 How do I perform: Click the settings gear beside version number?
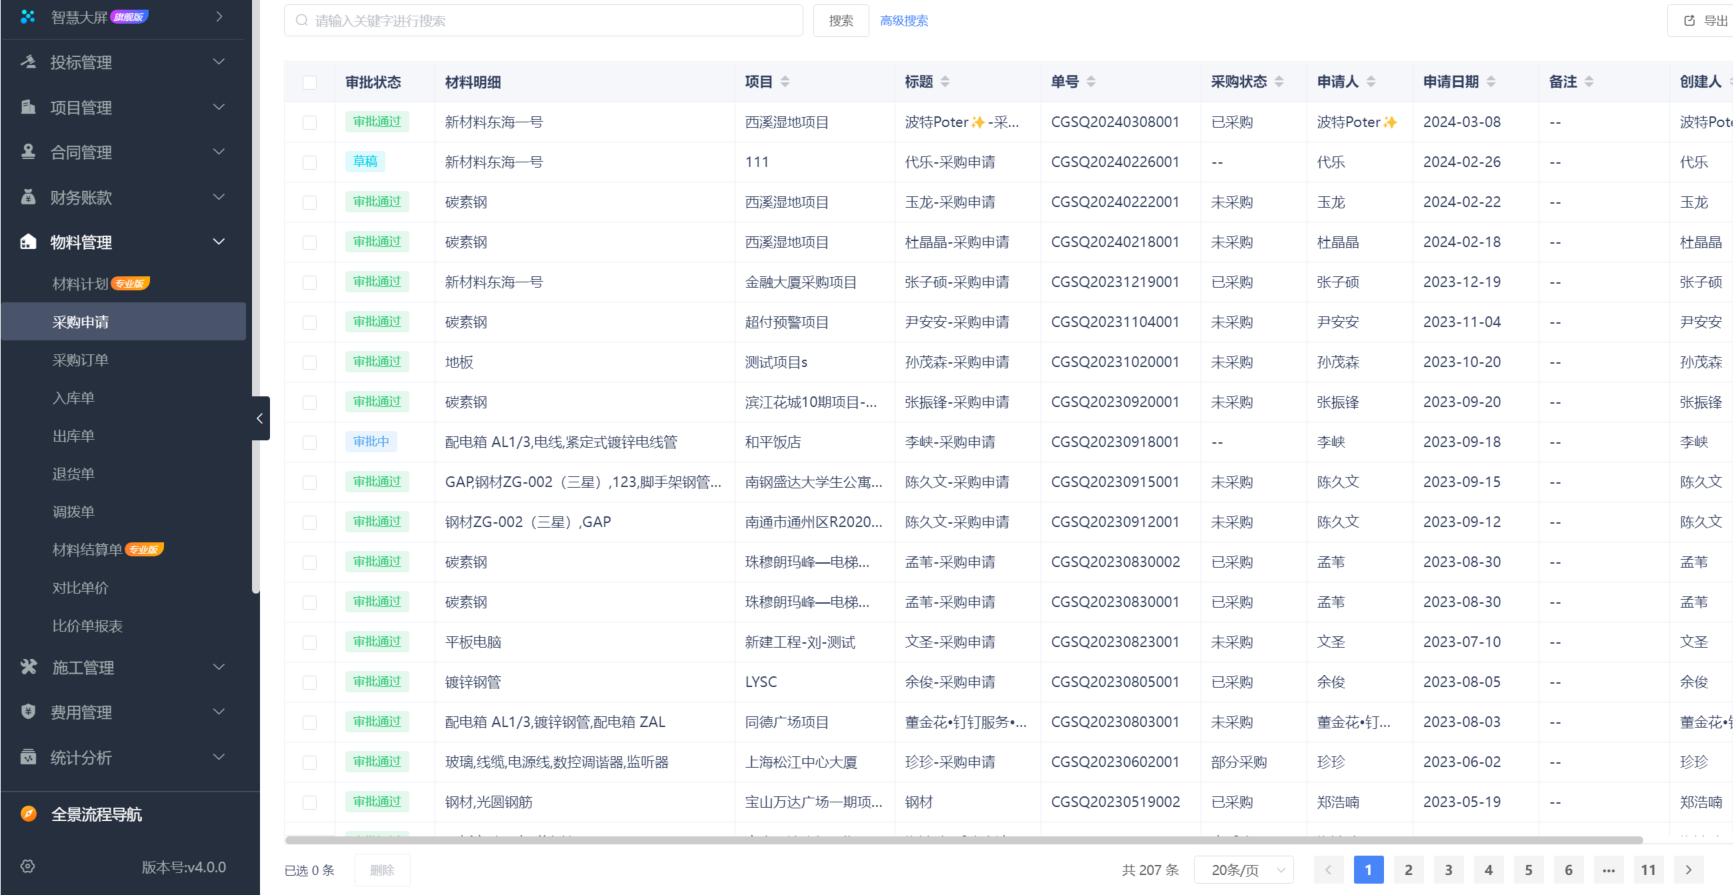tap(28, 867)
